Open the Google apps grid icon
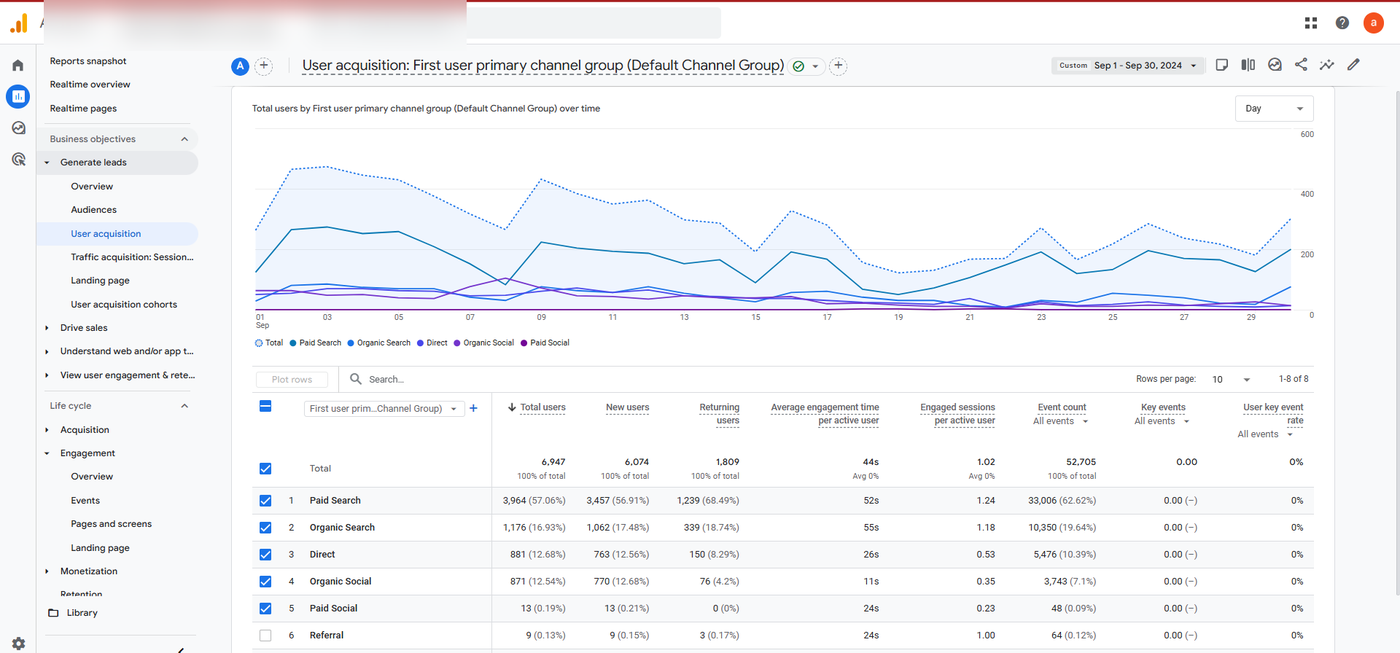Image resolution: width=1400 pixels, height=653 pixels. (x=1311, y=23)
